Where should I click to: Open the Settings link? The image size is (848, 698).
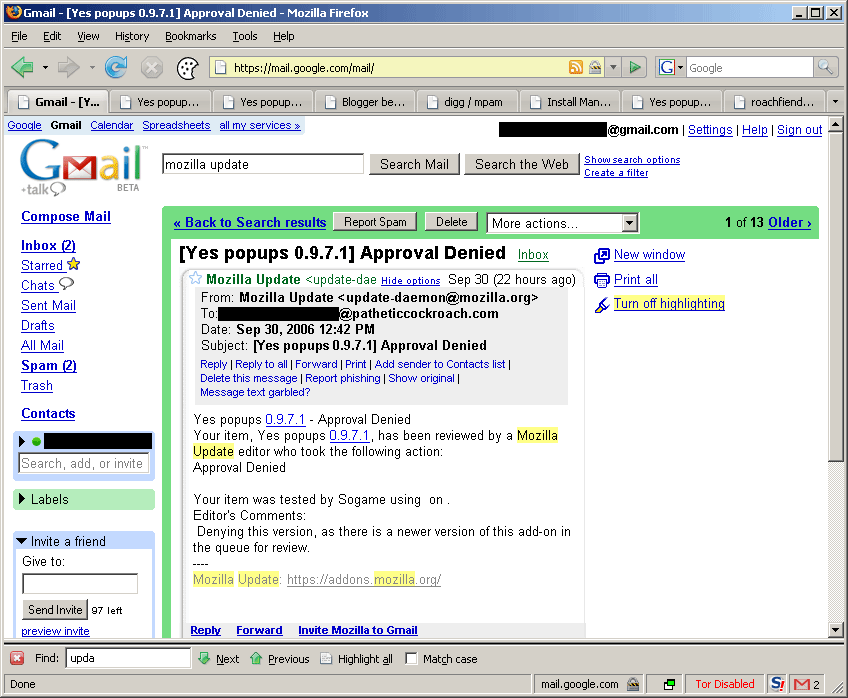(710, 130)
